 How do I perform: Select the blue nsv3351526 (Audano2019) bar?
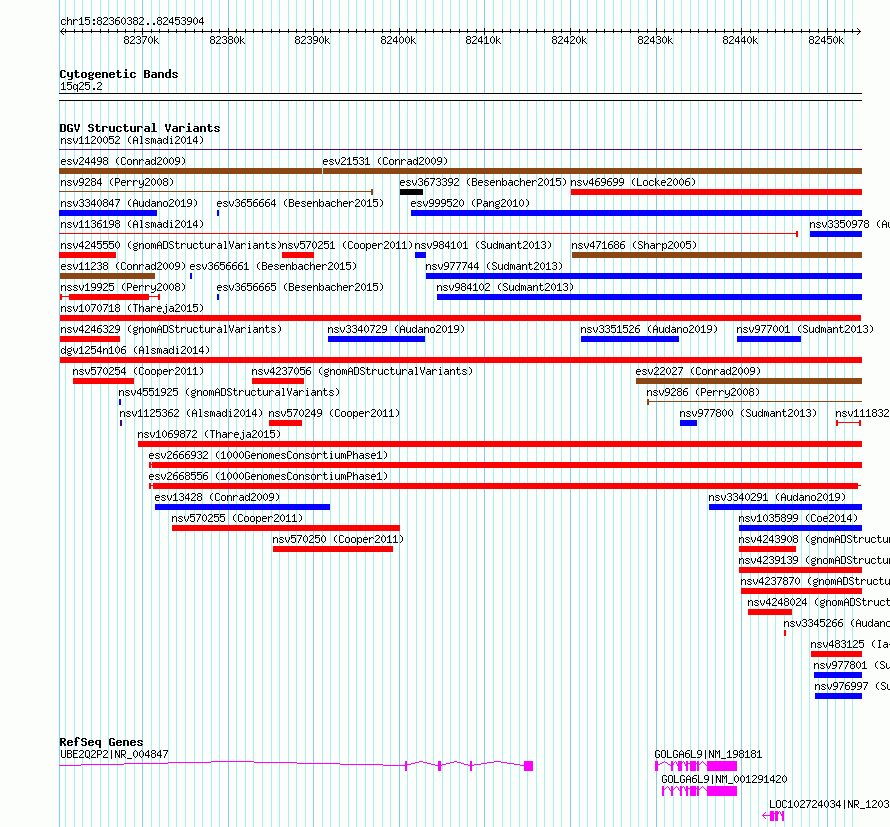pos(629,339)
